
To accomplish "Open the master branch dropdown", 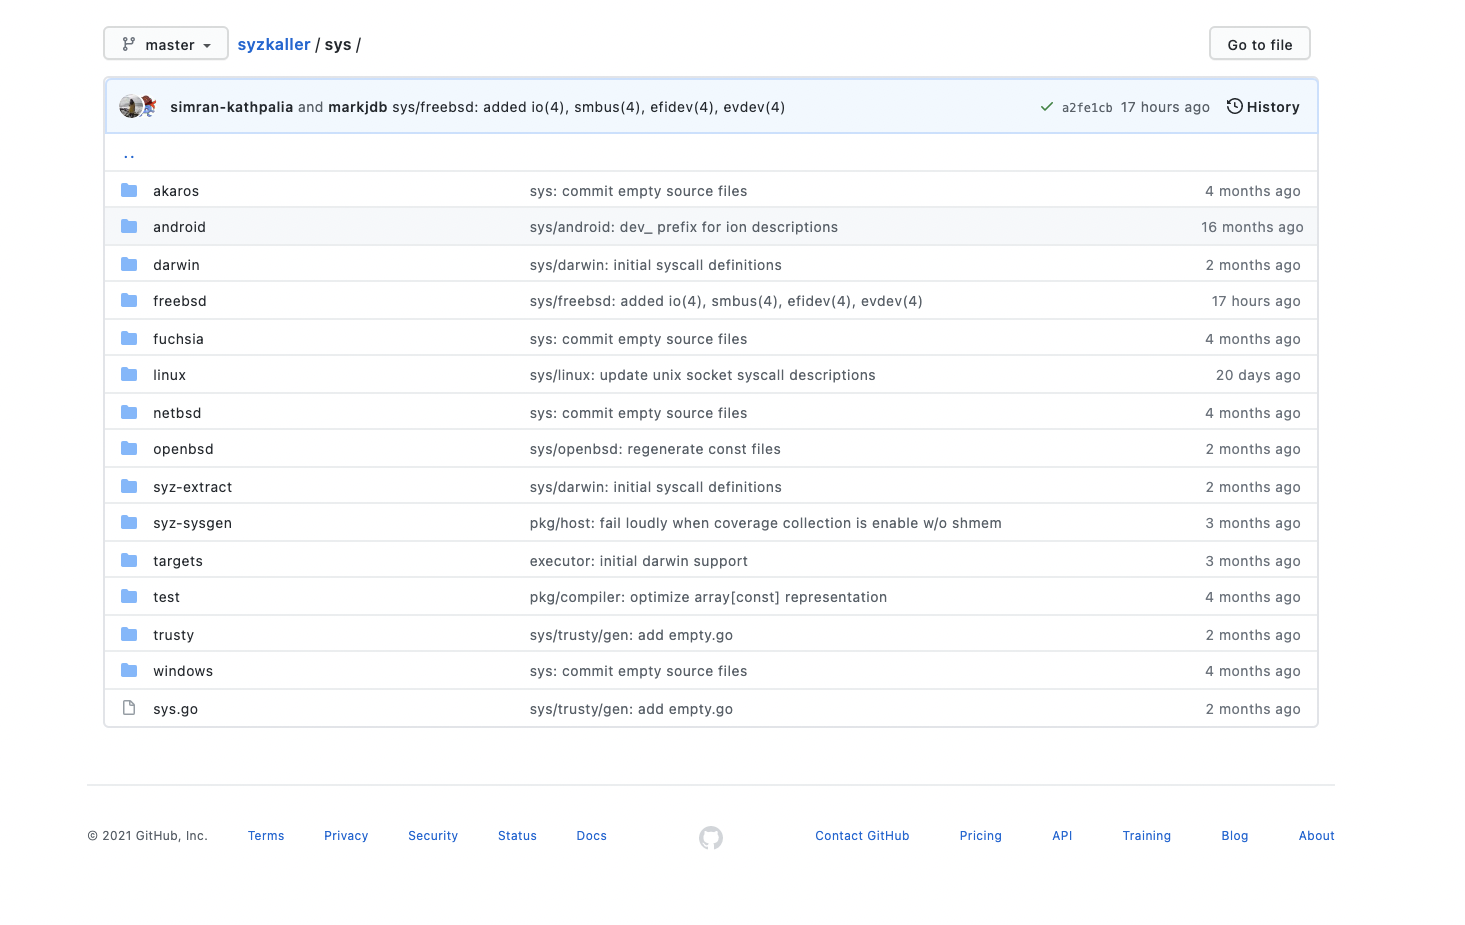I will [165, 43].
